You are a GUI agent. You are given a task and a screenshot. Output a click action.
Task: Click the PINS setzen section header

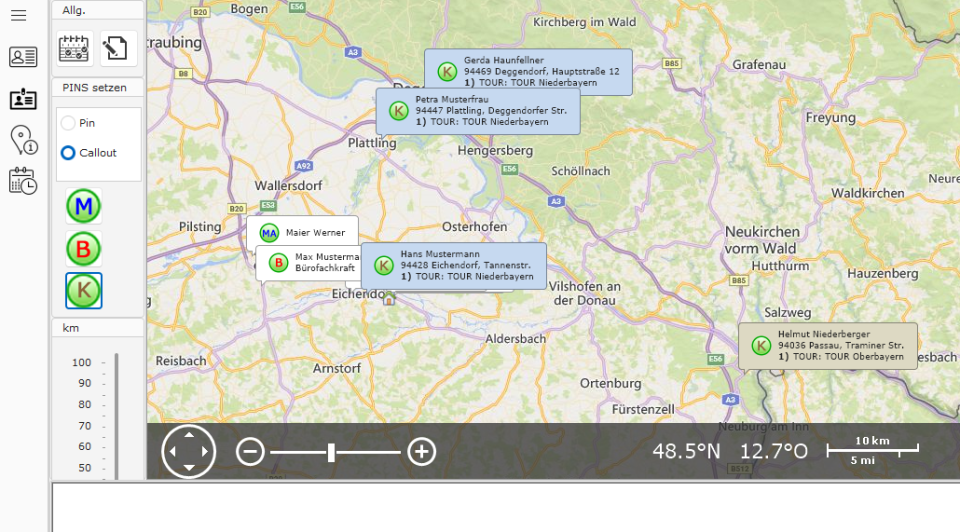pyautogui.click(x=97, y=88)
